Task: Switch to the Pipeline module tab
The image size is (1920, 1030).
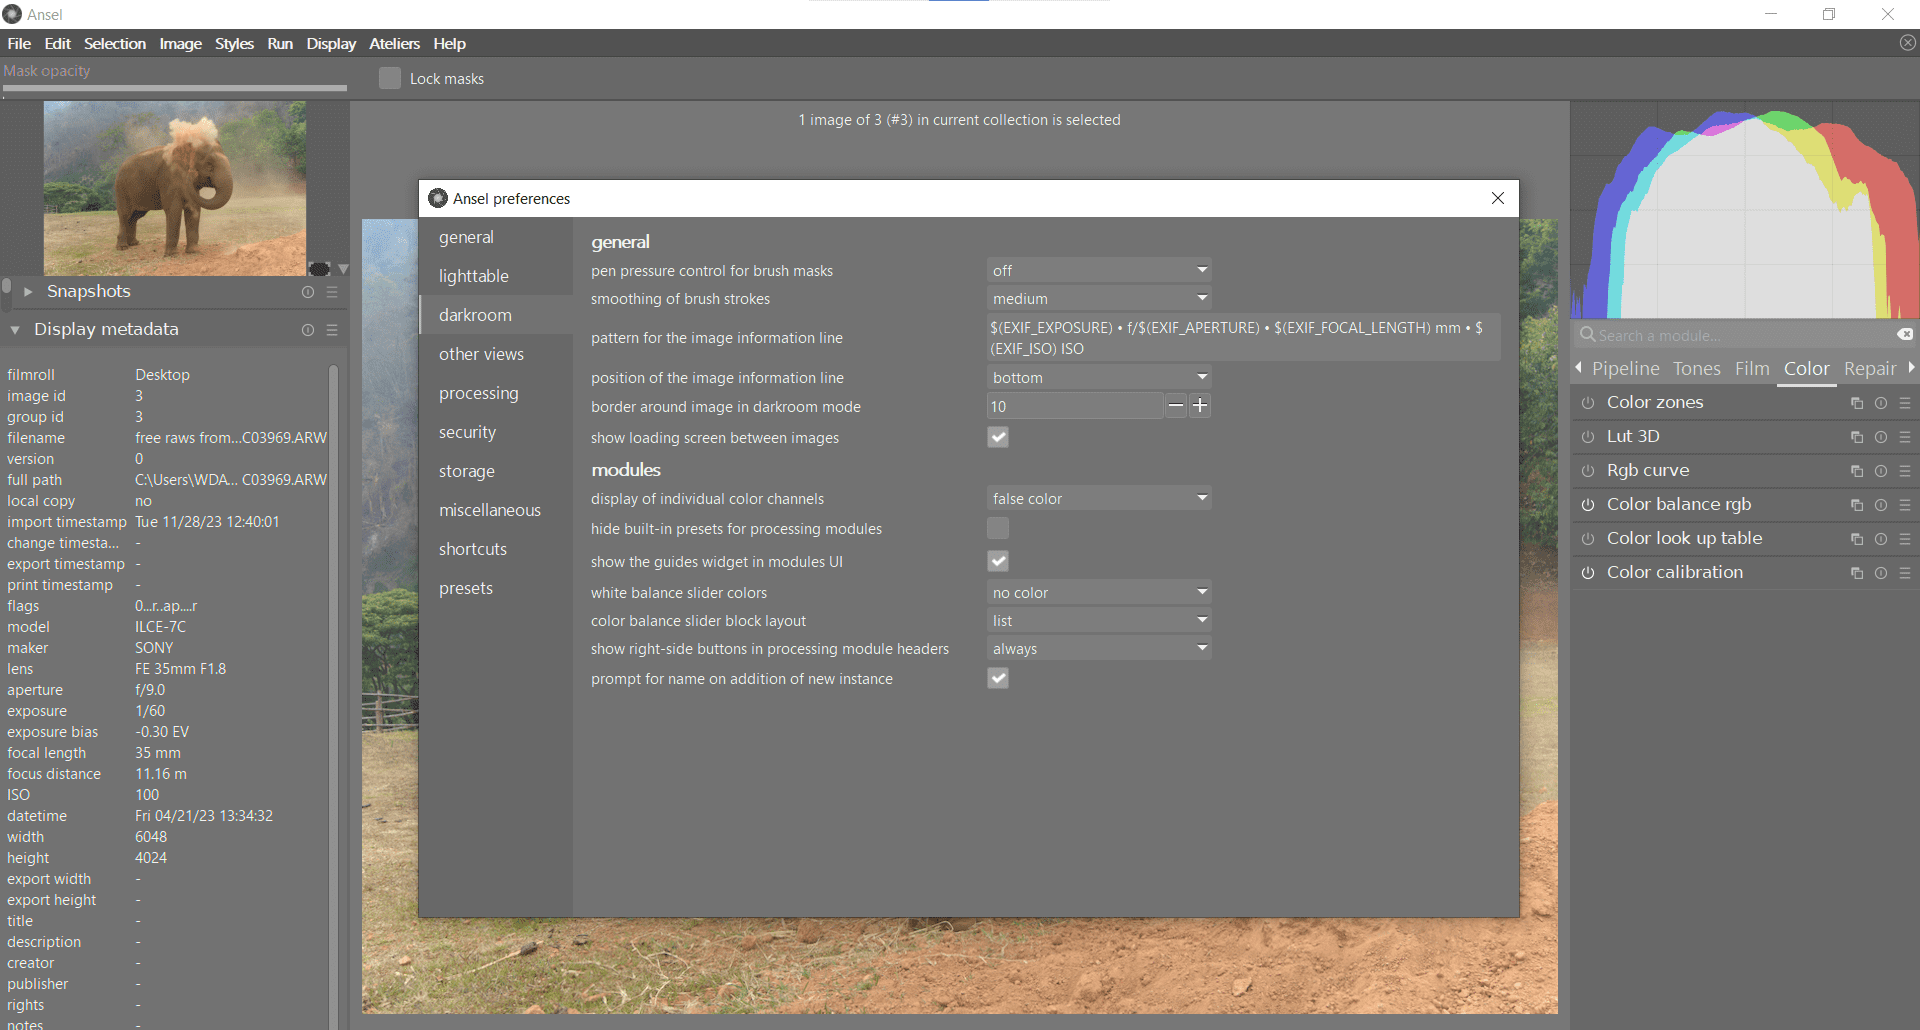Action: (1626, 369)
